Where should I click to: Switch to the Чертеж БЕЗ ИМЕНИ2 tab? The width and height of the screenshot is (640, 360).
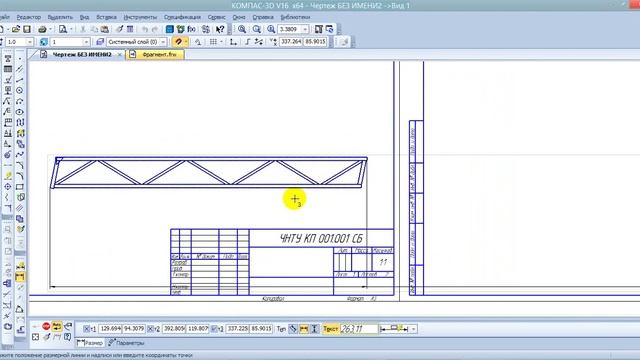pyautogui.click(x=82, y=54)
